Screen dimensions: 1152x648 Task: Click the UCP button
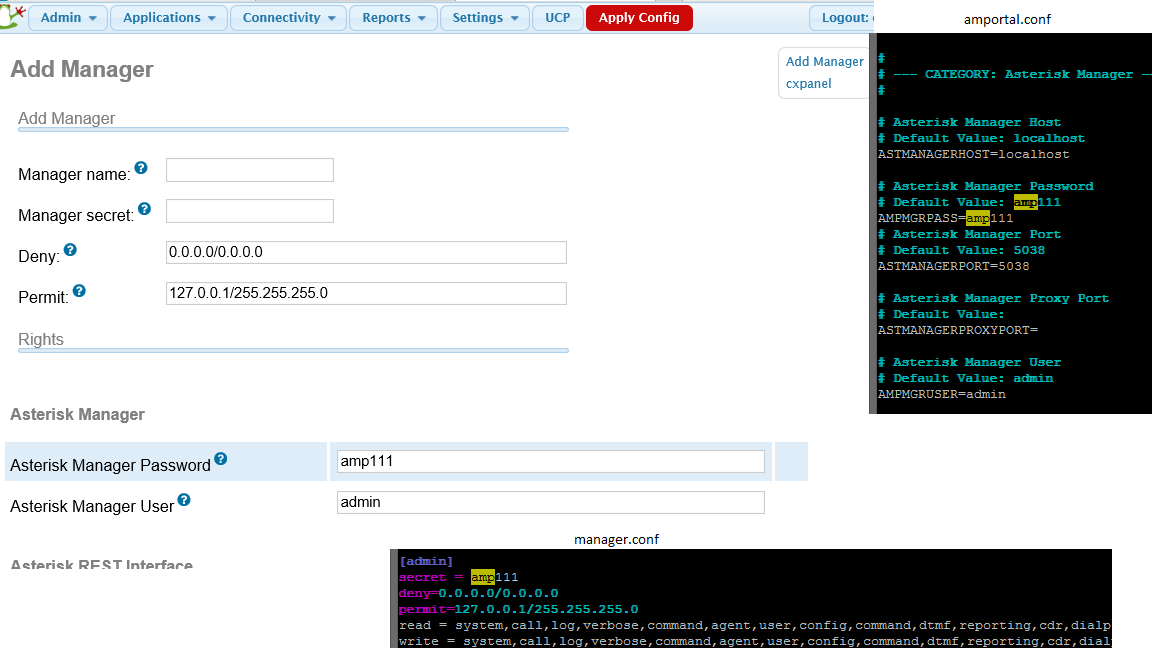point(558,18)
